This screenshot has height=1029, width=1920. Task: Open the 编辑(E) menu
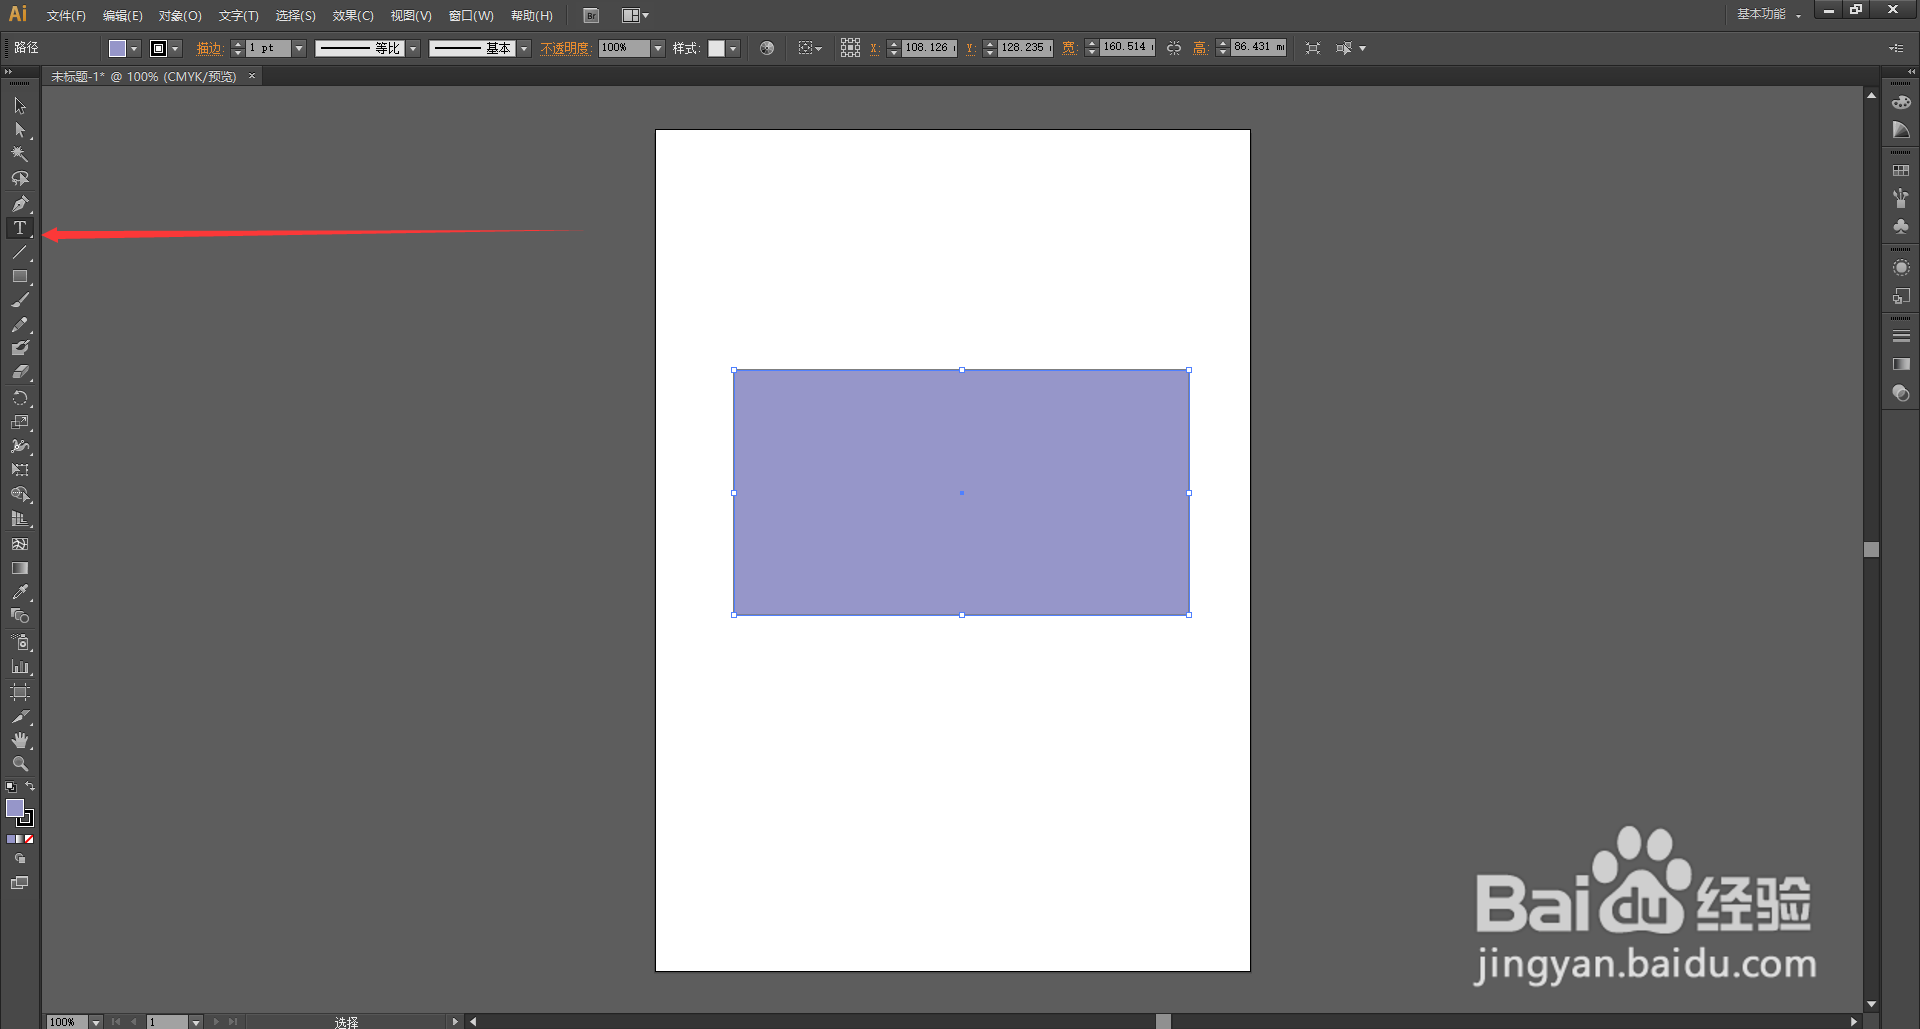tap(122, 16)
